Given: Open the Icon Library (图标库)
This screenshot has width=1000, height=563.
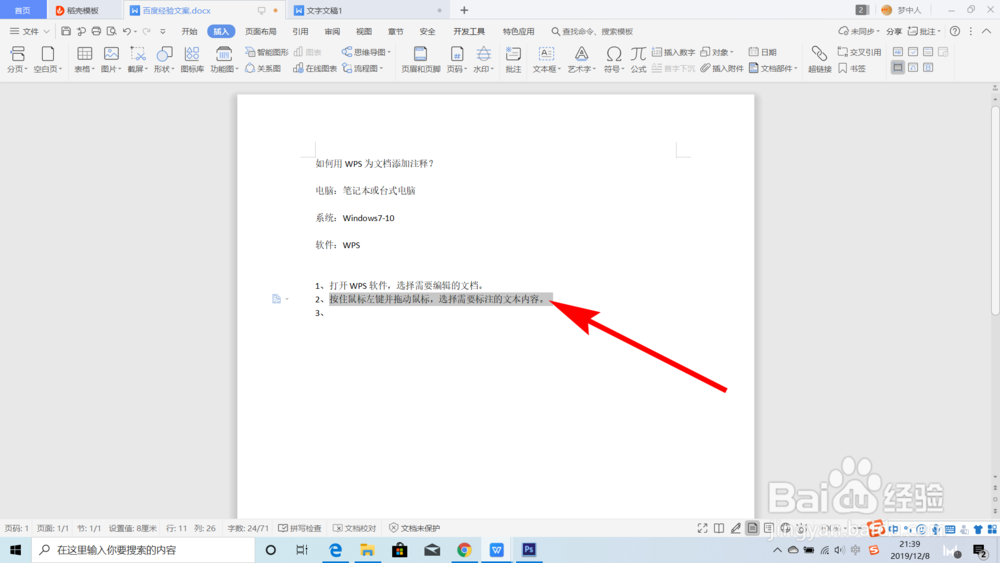Looking at the screenshot, I should click(x=192, y=59).
